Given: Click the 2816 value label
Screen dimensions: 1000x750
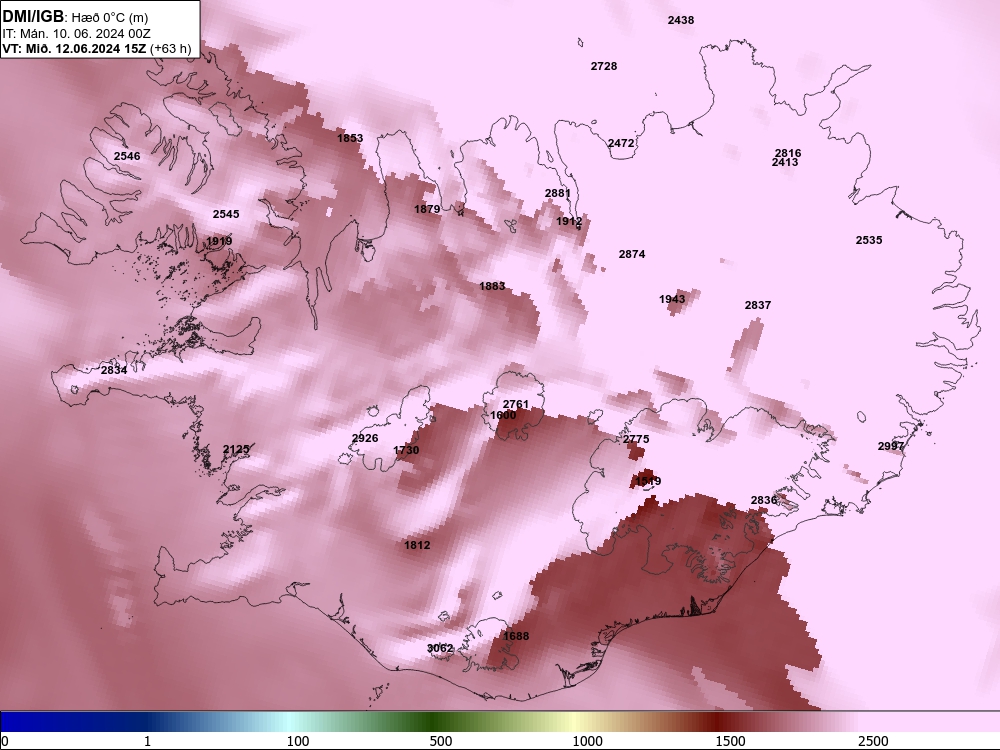Looking at the screenshot, I should point(788,153).
